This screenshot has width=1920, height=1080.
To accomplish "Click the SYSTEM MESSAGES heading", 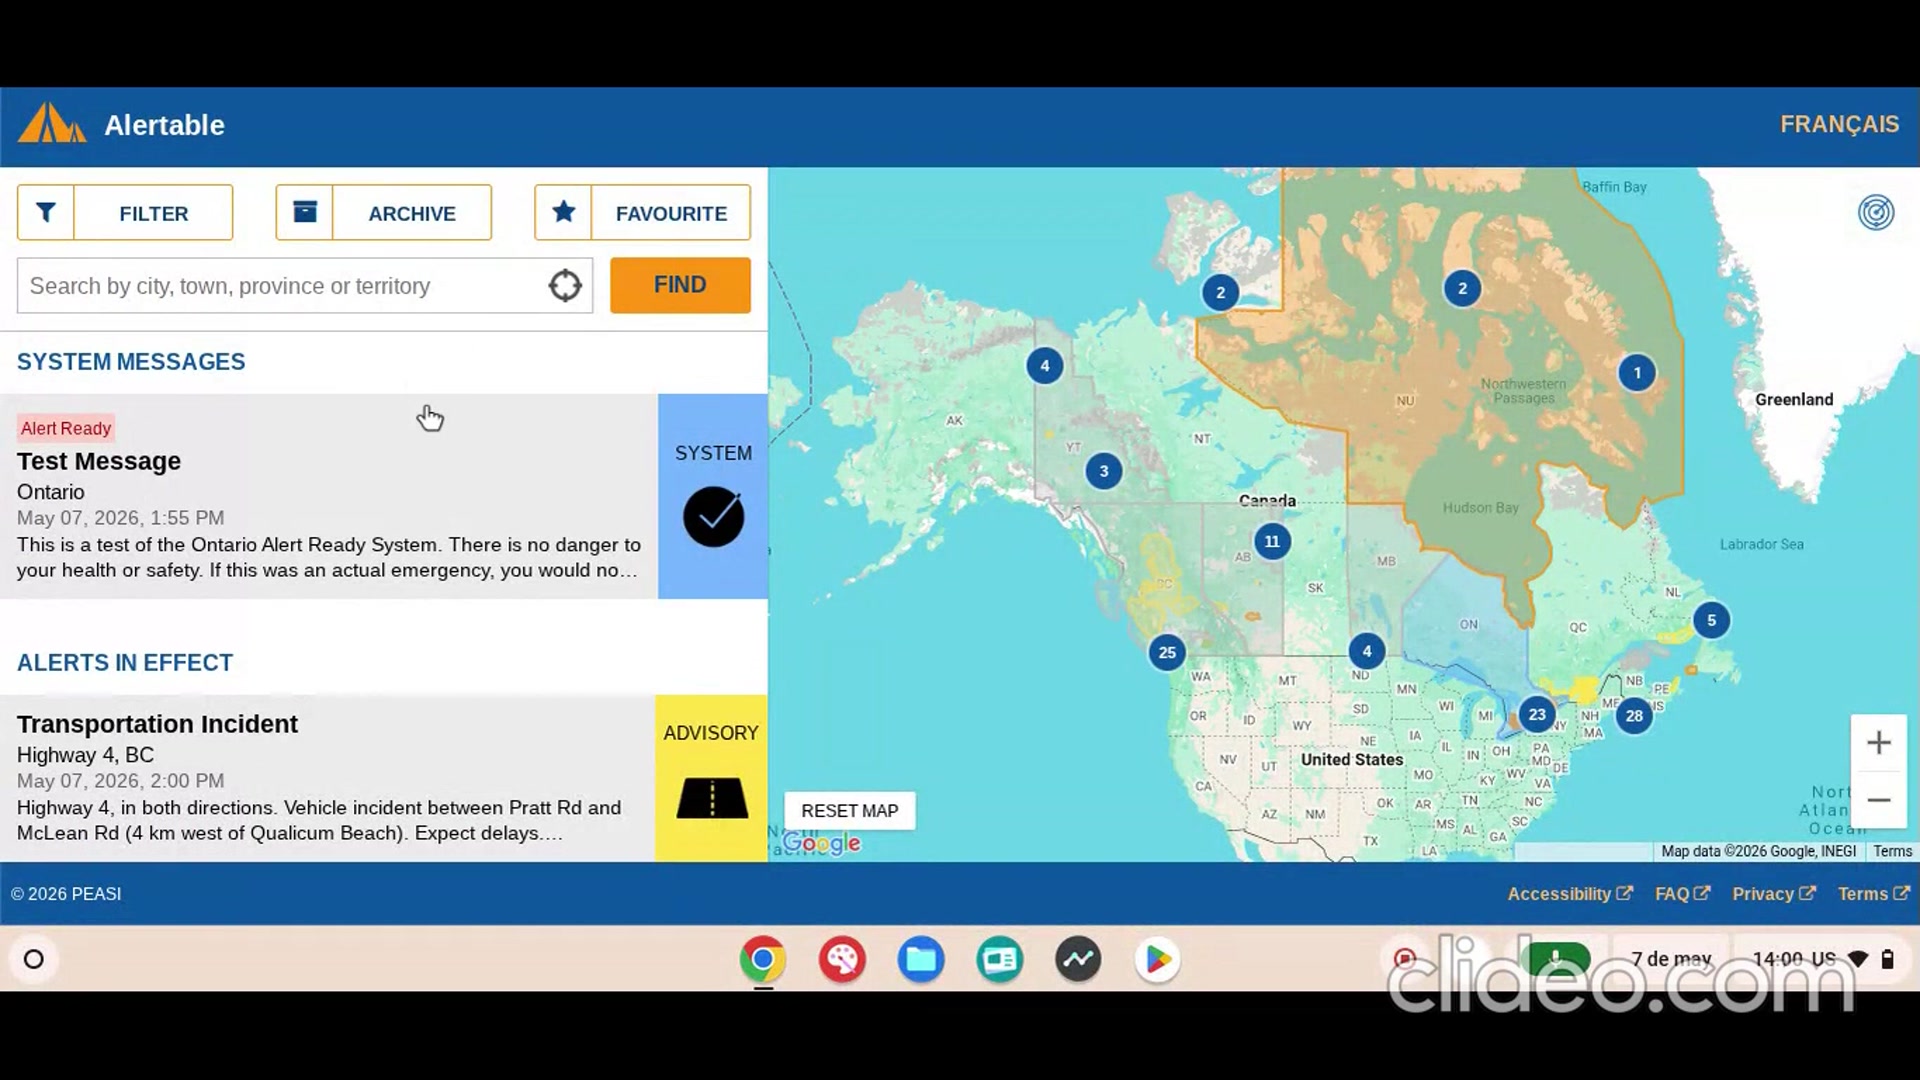I will pos(131,362).
